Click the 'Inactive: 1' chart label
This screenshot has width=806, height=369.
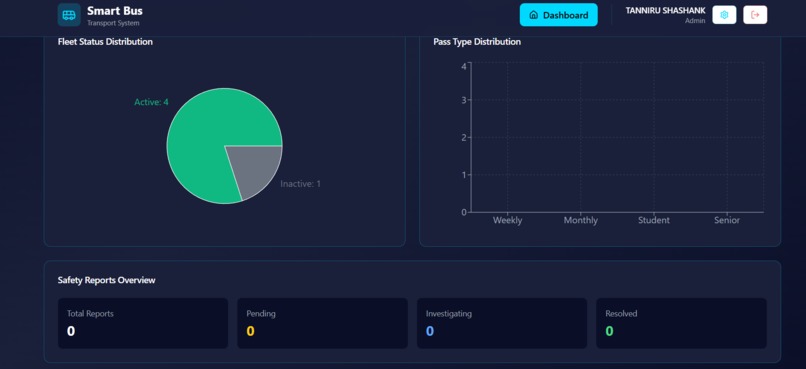click(301, 184)
